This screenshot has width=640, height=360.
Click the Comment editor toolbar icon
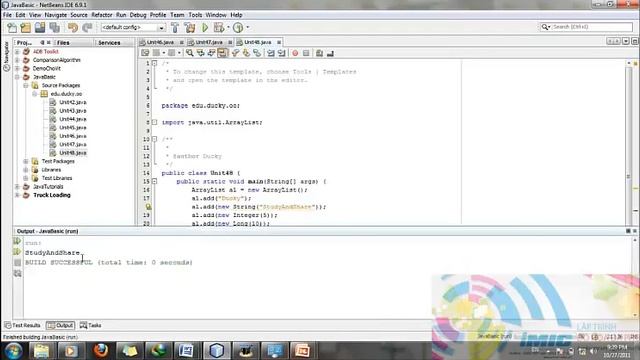tap(319, 53)
